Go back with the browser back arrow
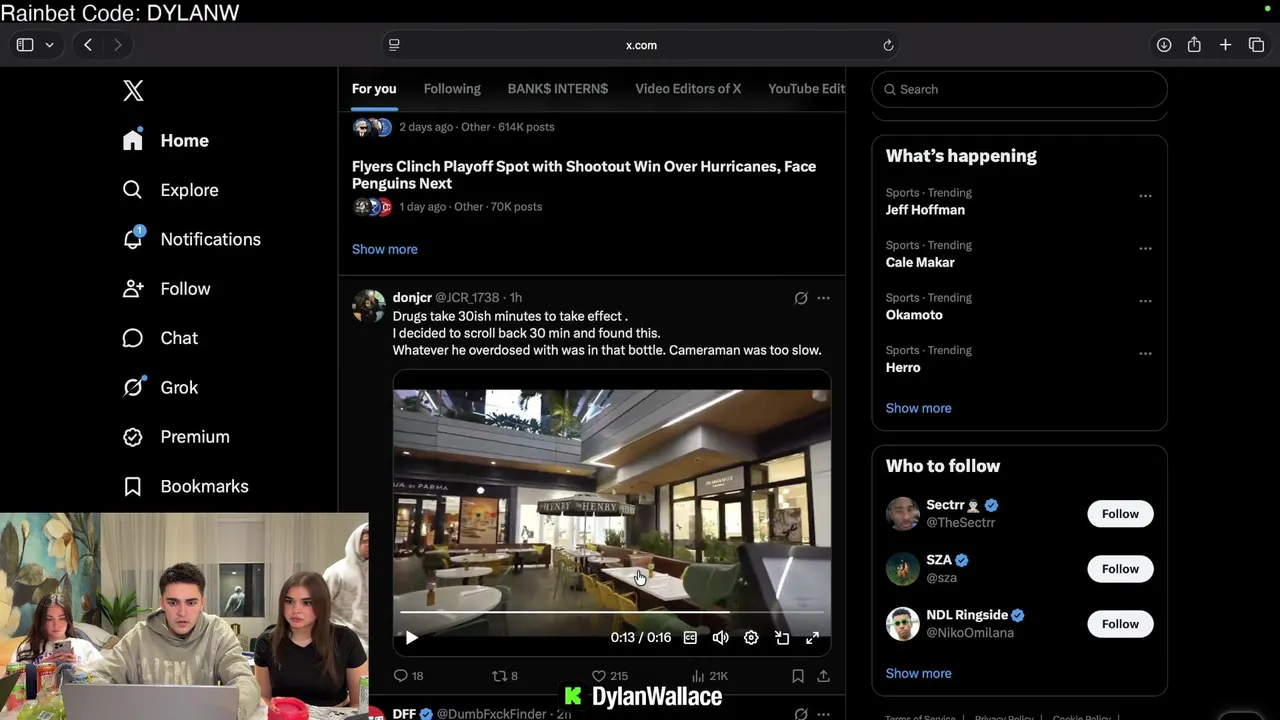Viewport: 1280px width, 720px height. [x=88, y=45]
